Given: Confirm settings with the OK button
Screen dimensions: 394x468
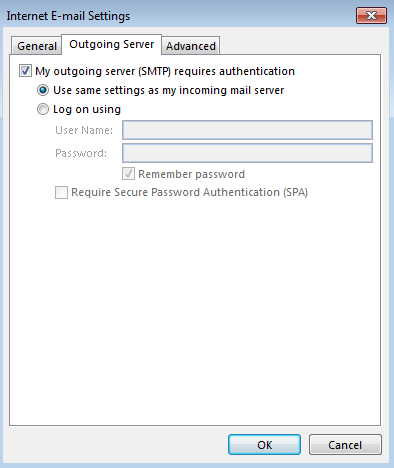Looking at the screenshot, I should click(264, 445).
